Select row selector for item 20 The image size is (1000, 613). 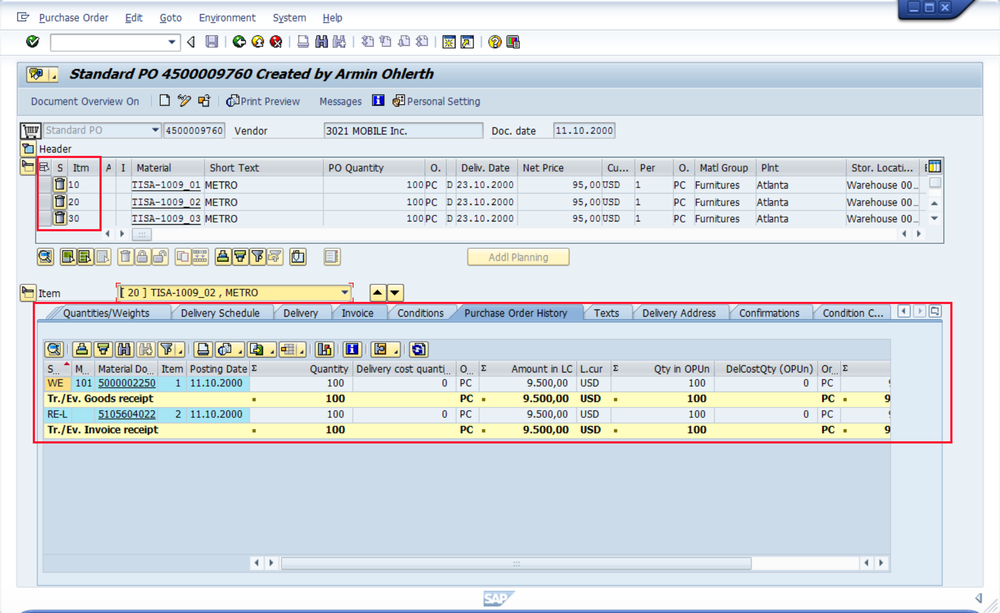point(45,202)
